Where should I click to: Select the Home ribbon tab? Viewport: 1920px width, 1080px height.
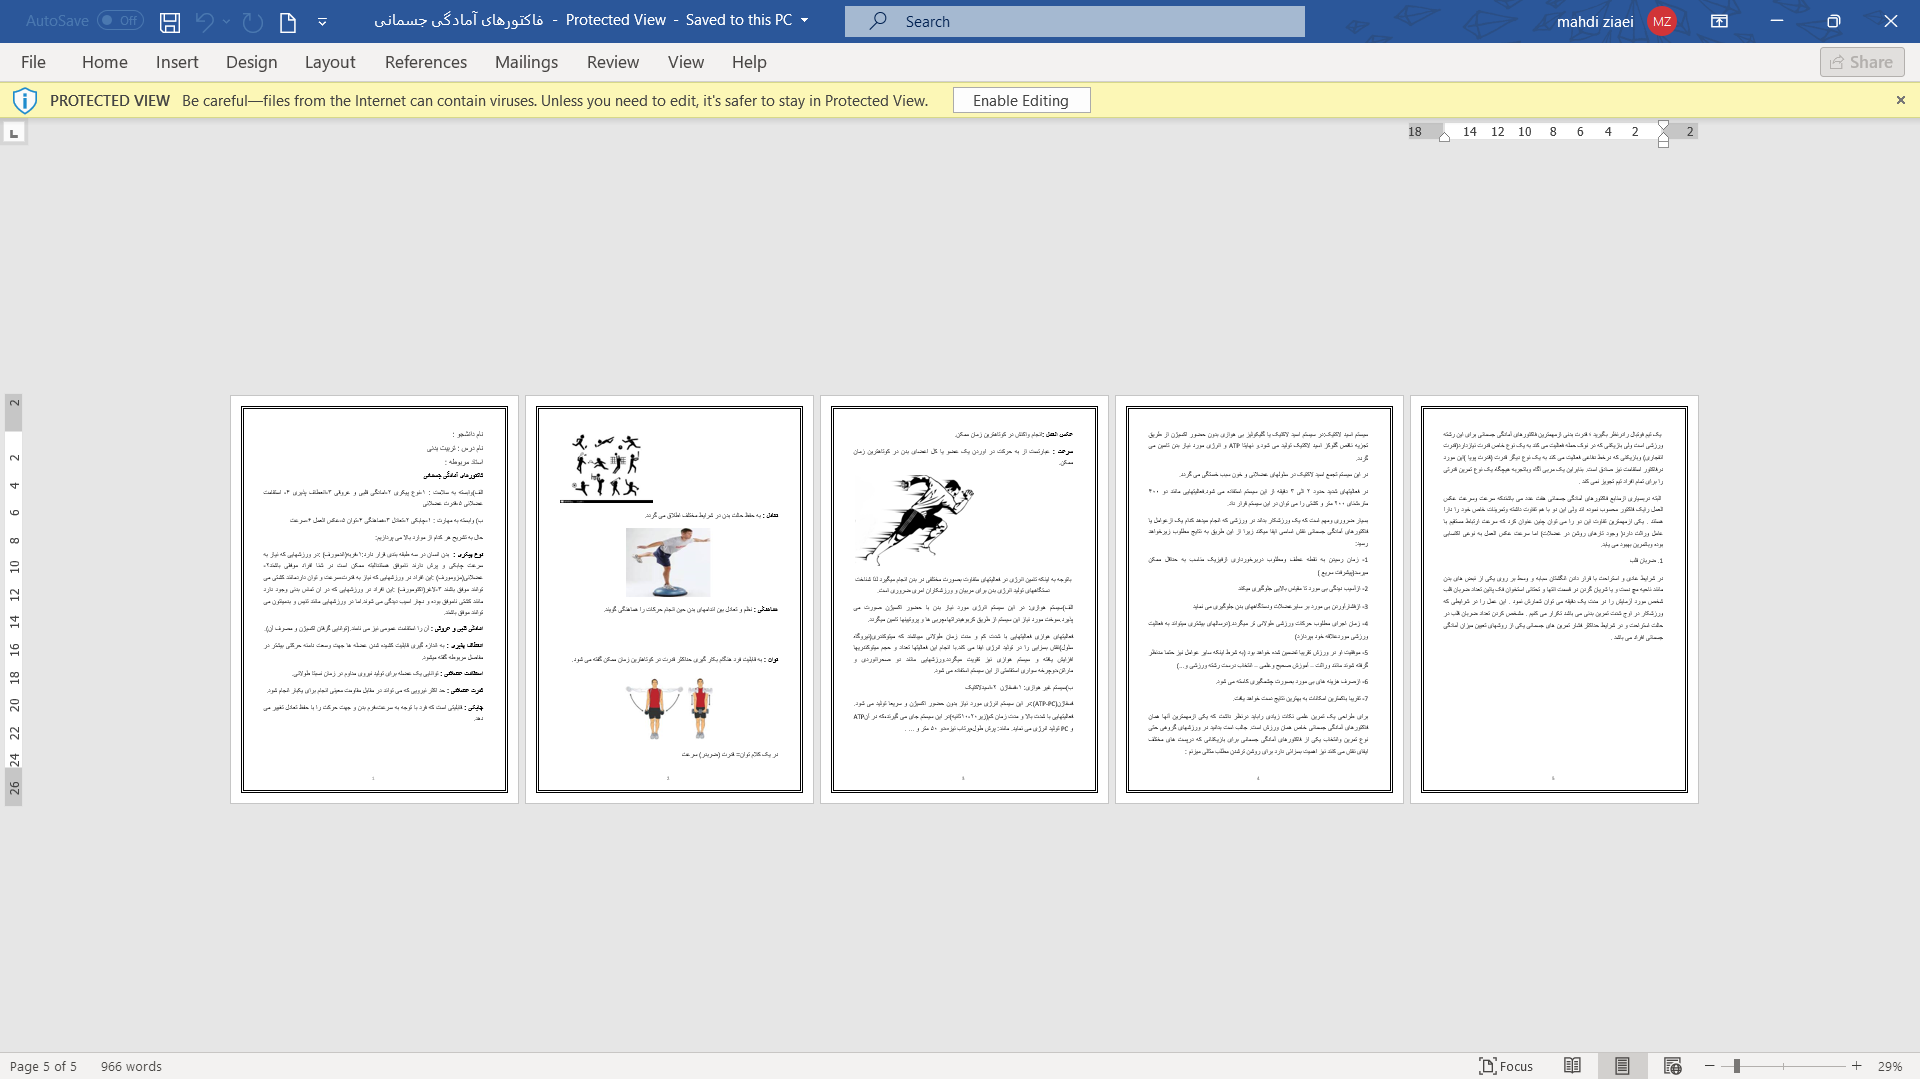[105, 62]
